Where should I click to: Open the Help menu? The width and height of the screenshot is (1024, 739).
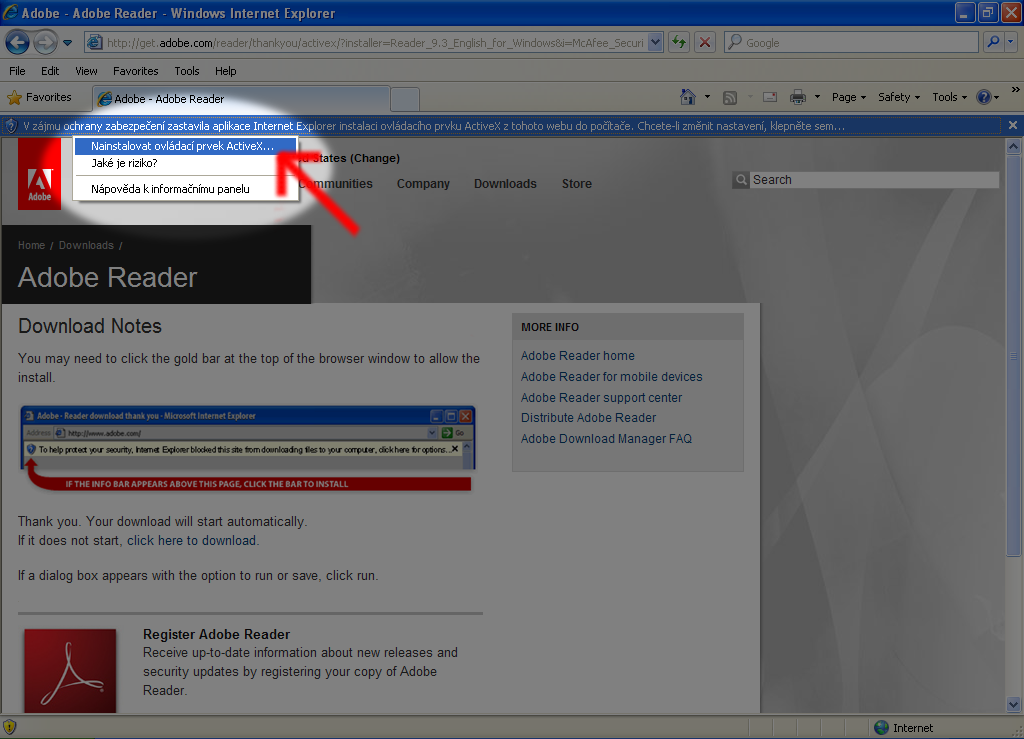pyautogui.click(x=225, y=71)
